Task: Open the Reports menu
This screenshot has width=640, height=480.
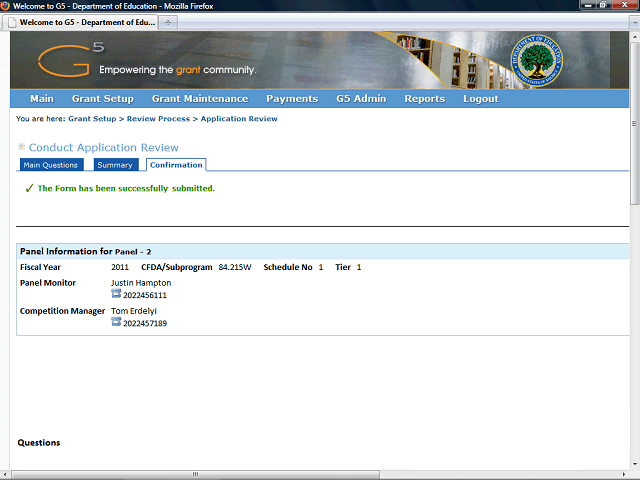Action: [x=424, y=99]
